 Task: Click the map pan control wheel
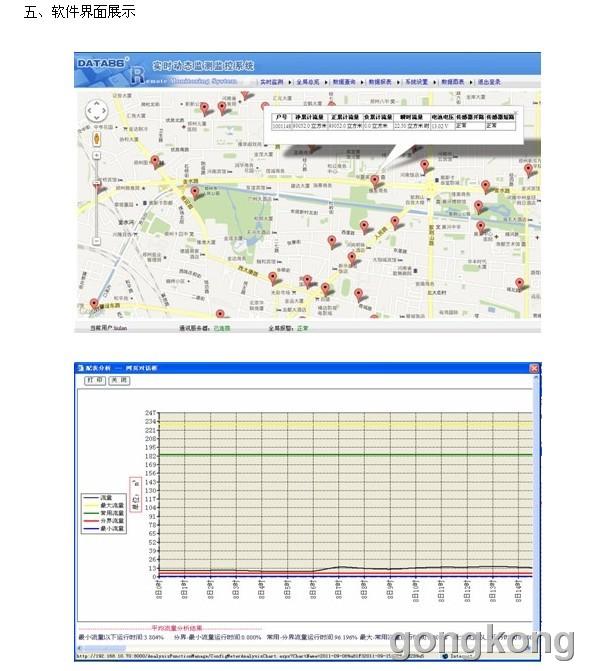[96, 111]
